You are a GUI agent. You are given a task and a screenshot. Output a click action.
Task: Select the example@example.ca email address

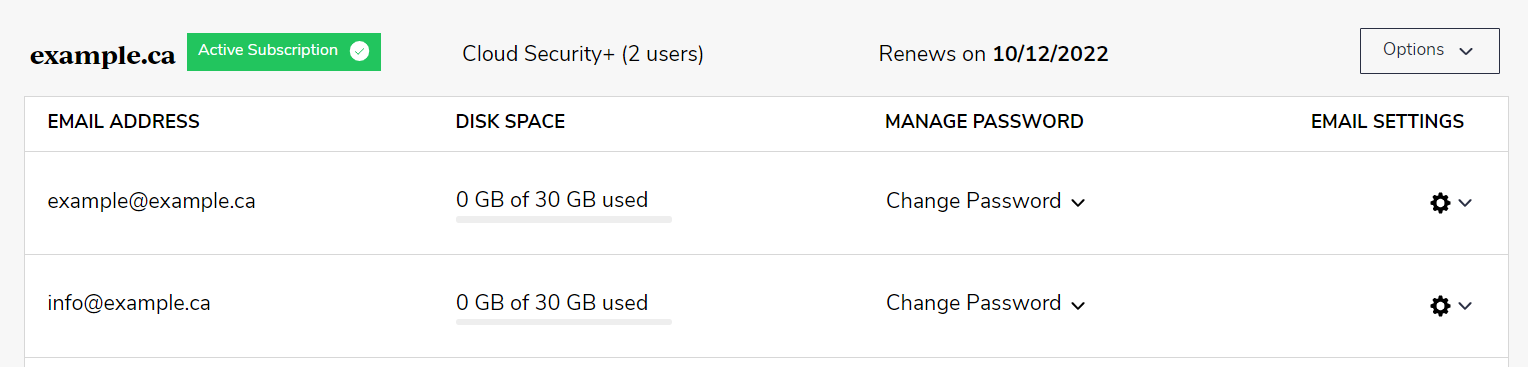click(151, 201)
